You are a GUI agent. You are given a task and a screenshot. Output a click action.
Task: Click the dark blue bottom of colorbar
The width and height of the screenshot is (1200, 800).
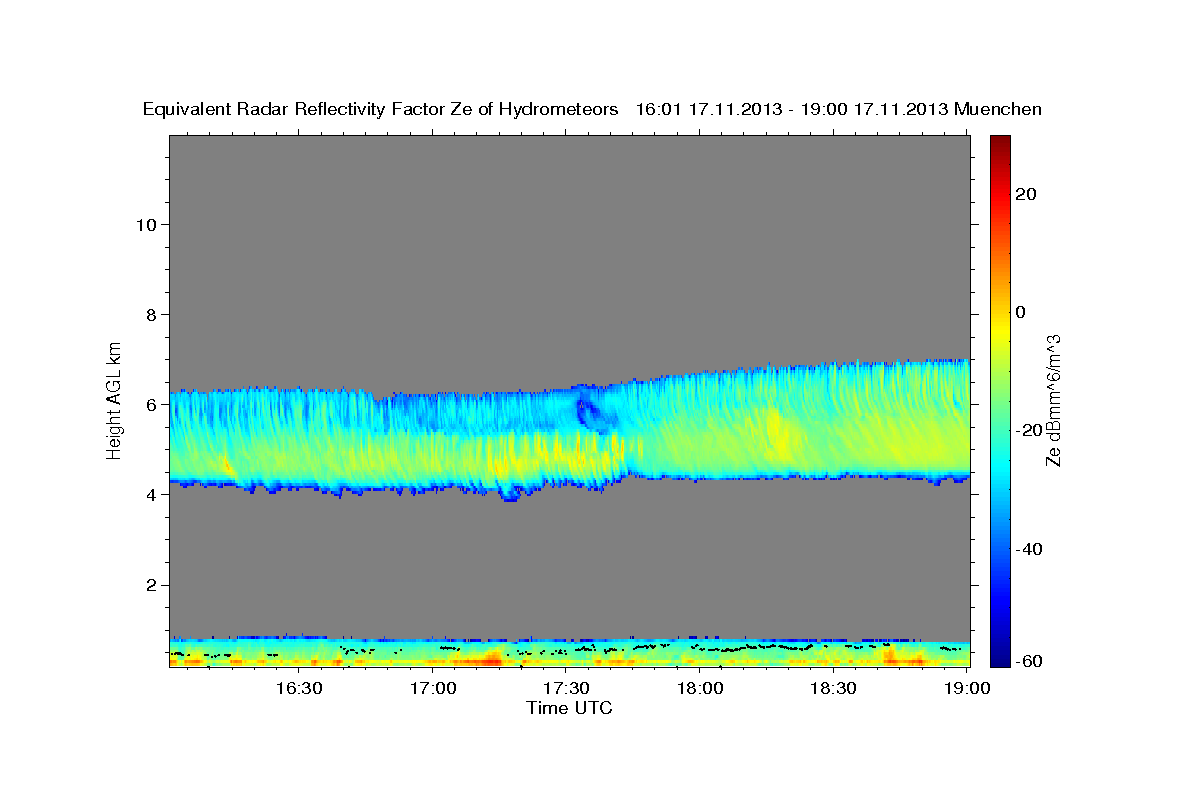pos(1000,655)
